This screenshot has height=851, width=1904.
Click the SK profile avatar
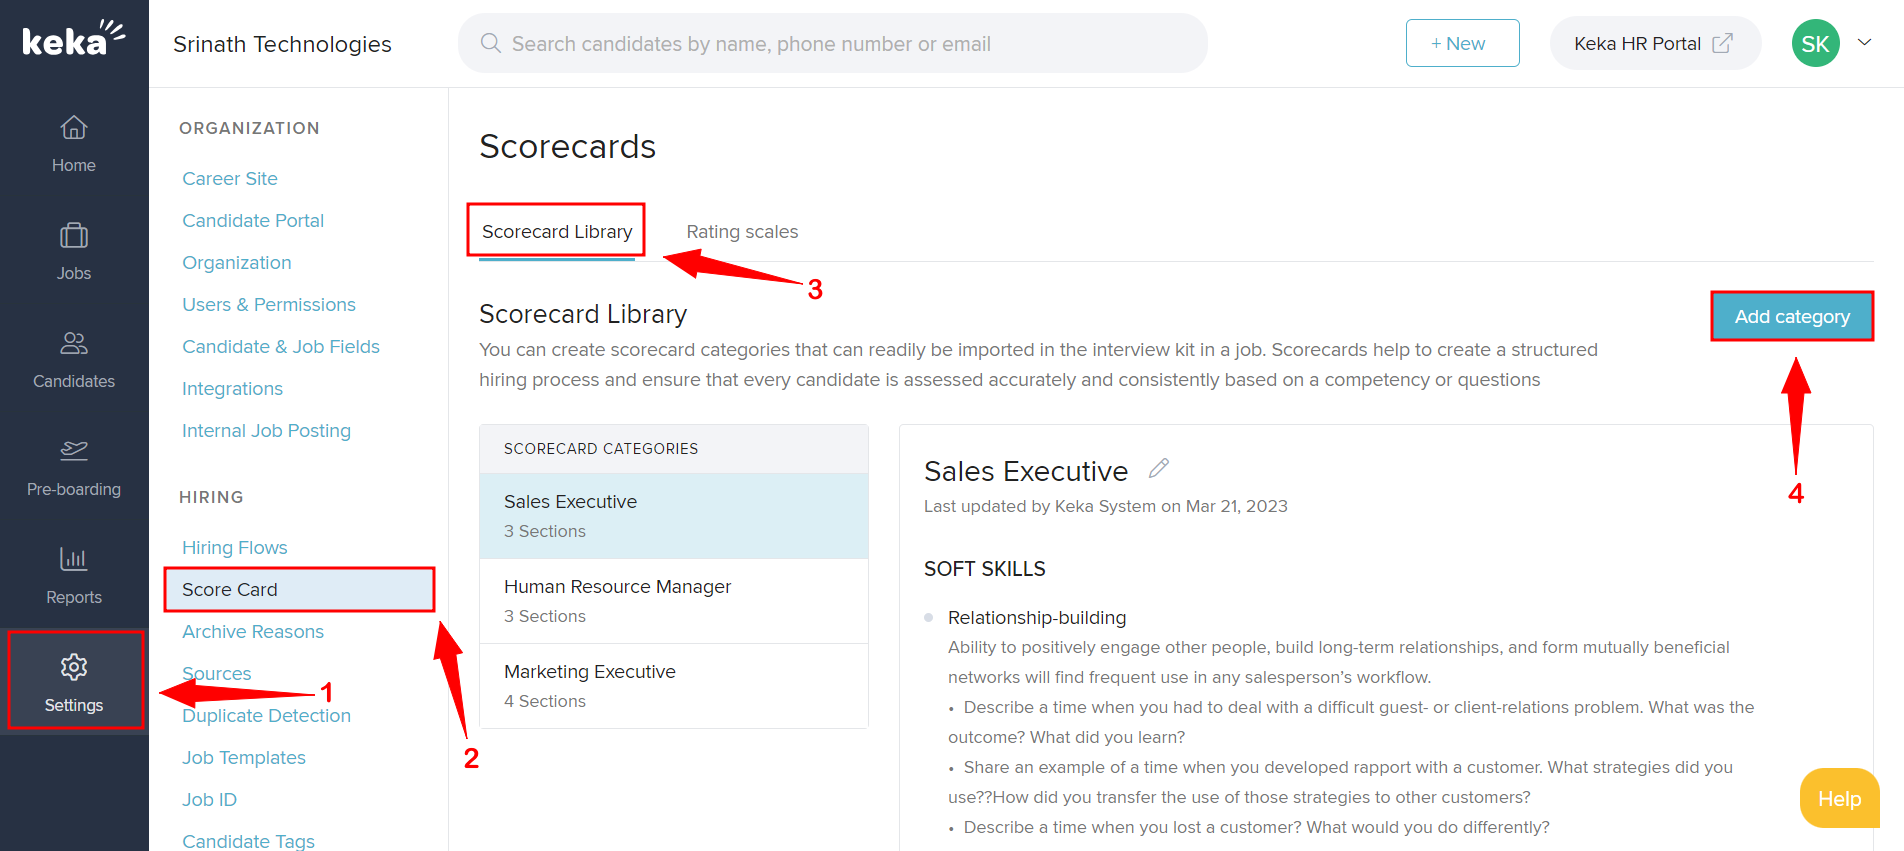[x=1815, y=43]
